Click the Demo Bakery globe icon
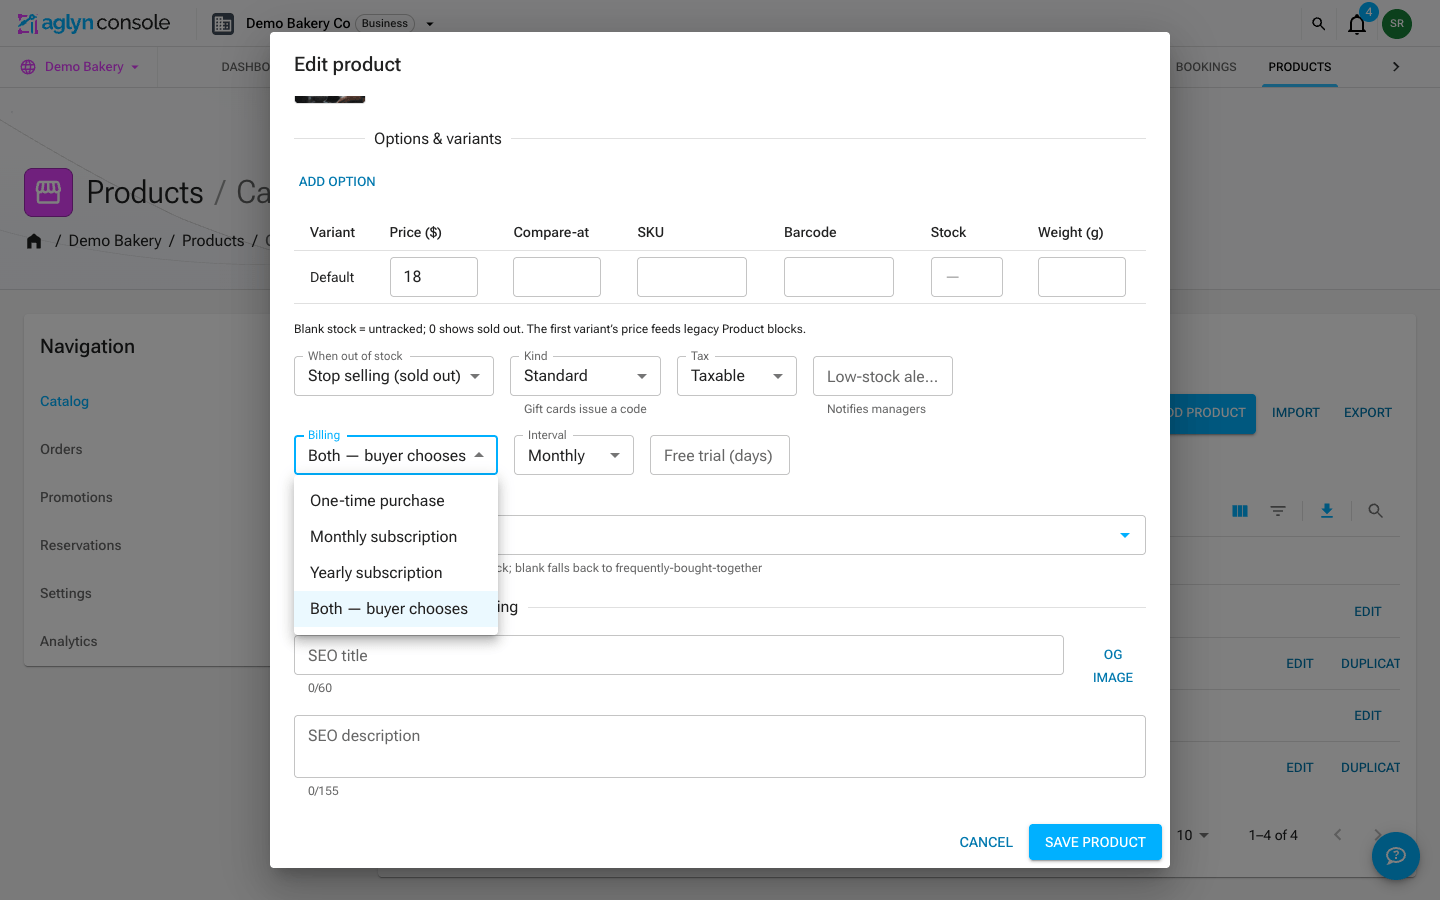Screen dimensions: 1440x900 (28, 67)
